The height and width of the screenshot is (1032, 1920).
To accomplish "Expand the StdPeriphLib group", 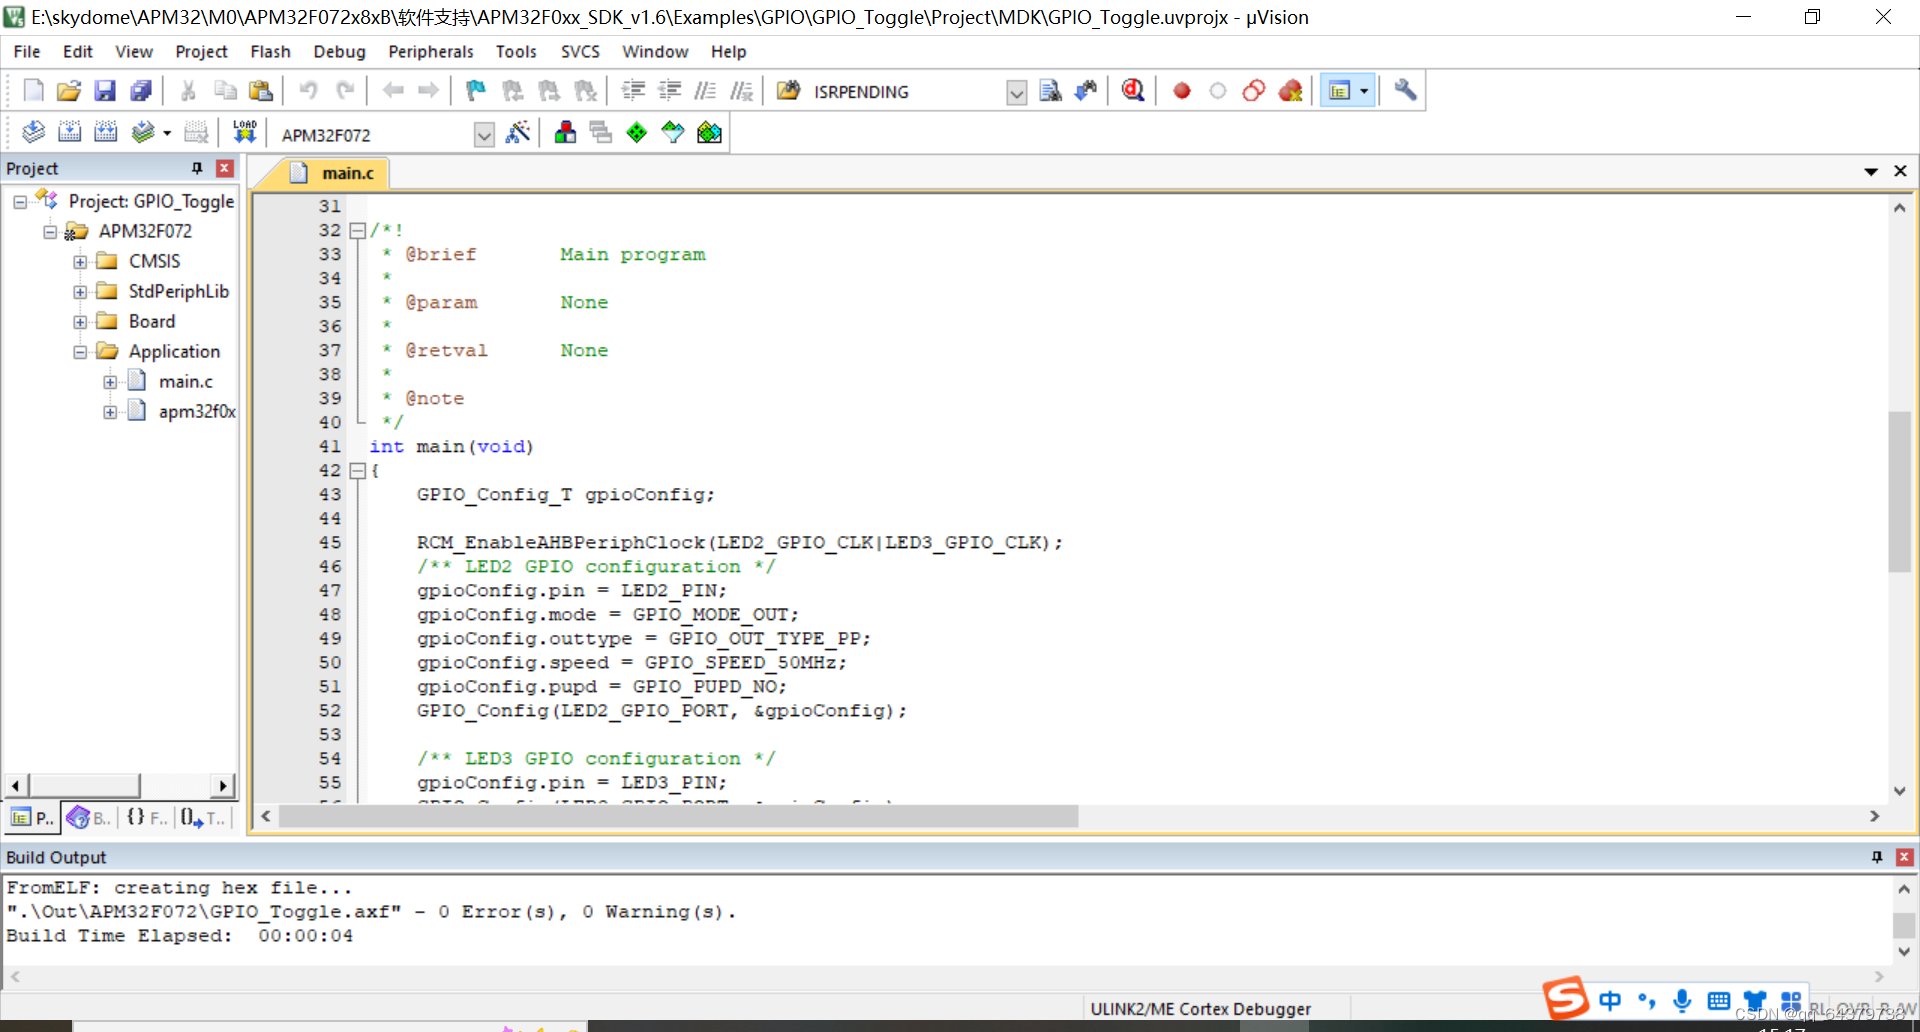I will point(80,292).
